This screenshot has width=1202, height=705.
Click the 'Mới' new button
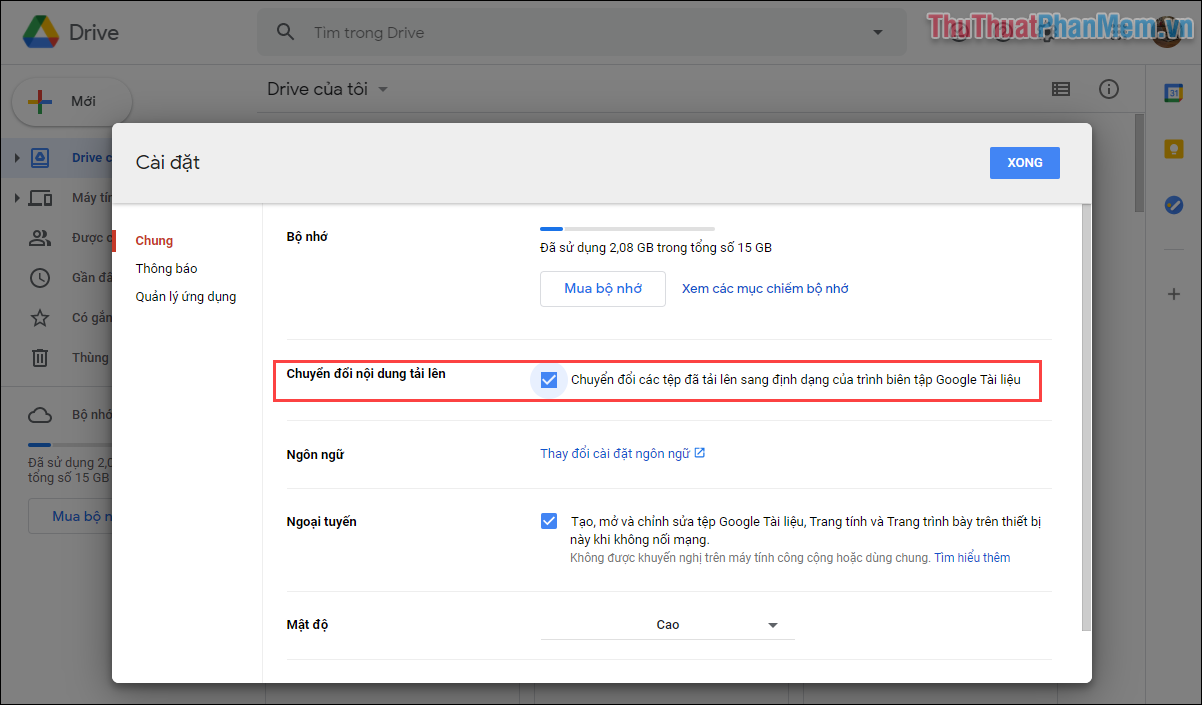(x=72, y=102)
